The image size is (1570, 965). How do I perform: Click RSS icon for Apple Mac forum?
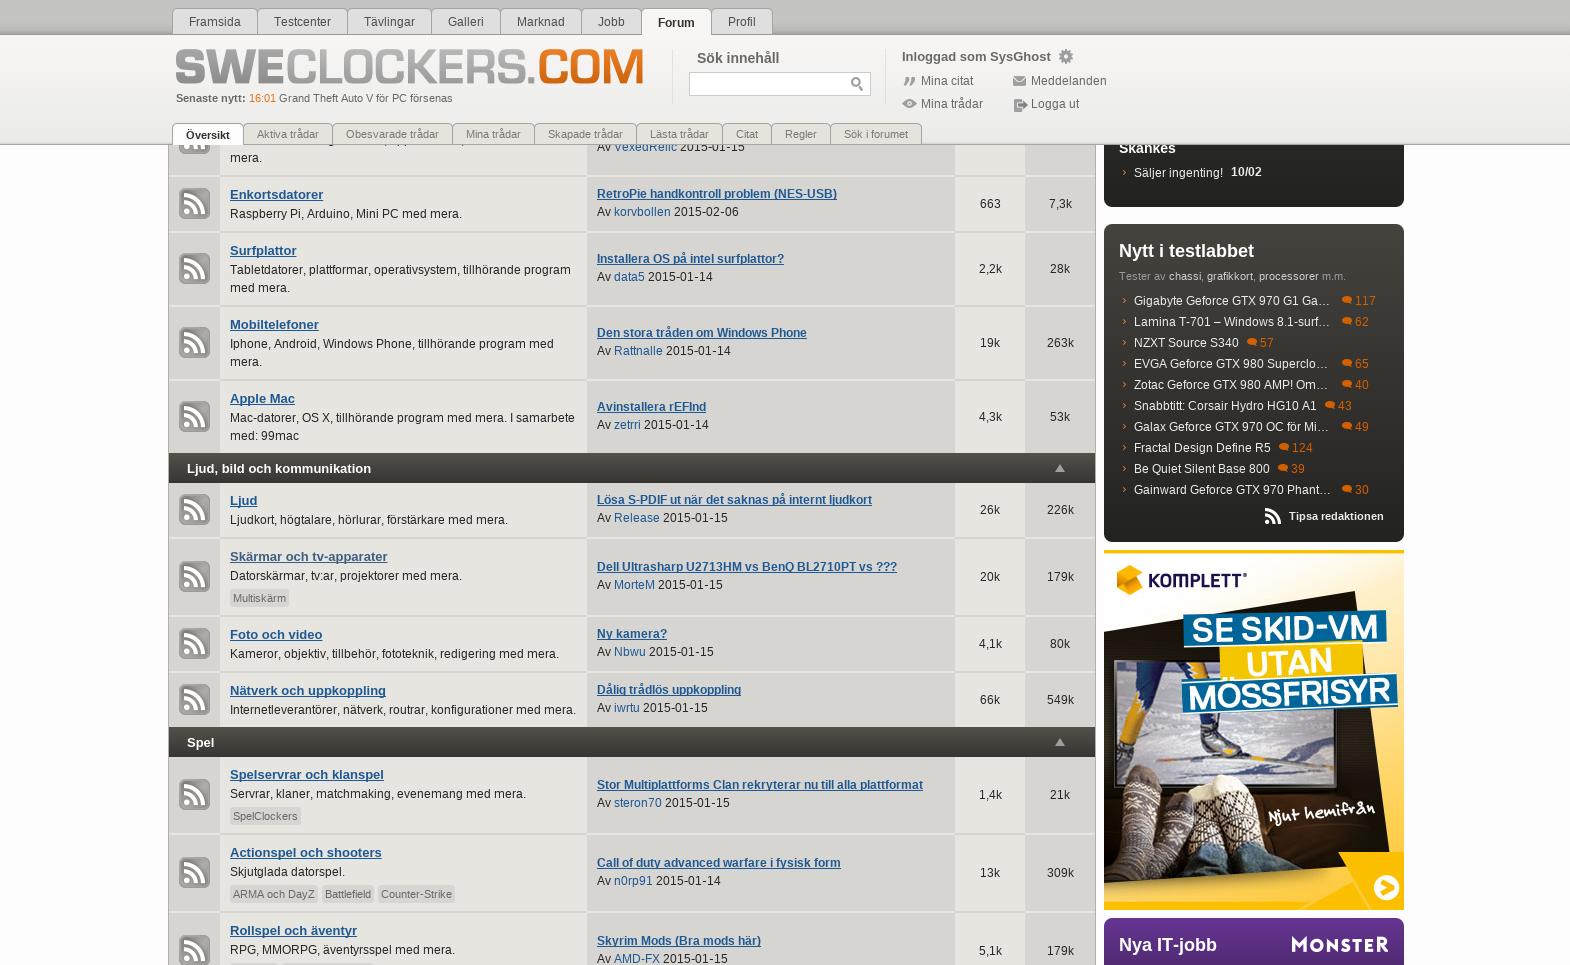click(194, 416)
